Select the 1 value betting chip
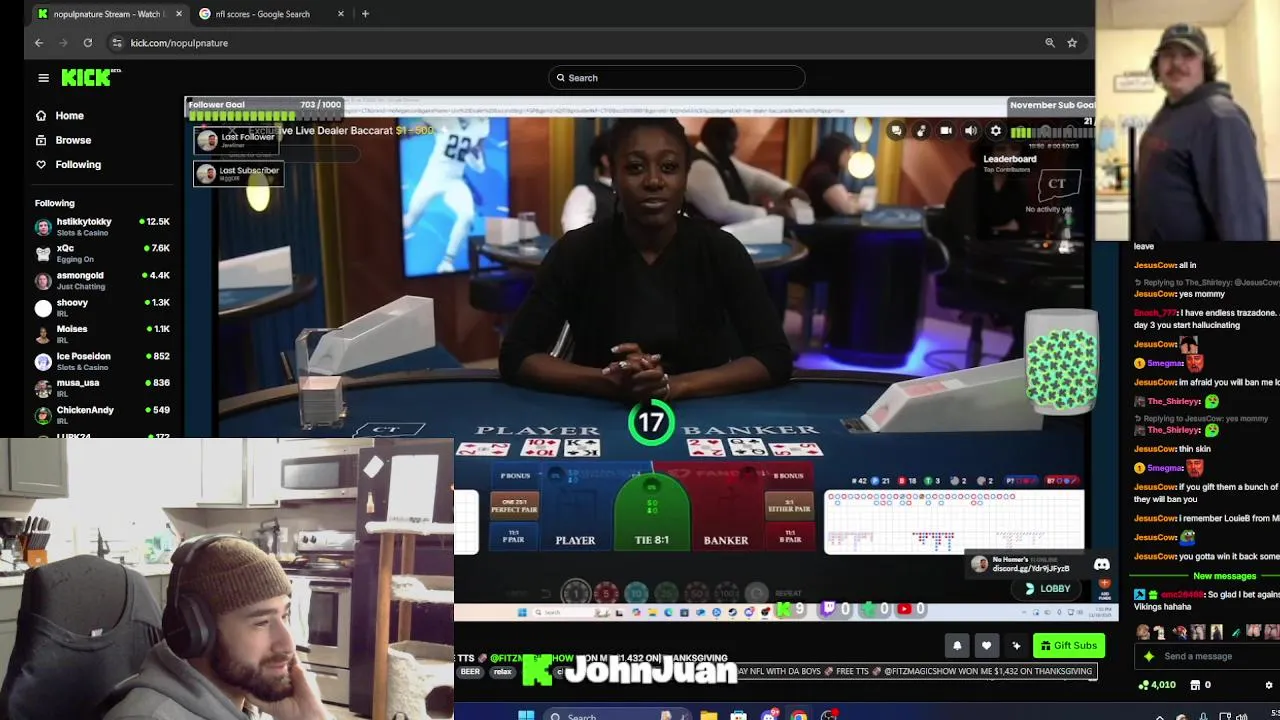1280x720 pixels. point(575,593)
